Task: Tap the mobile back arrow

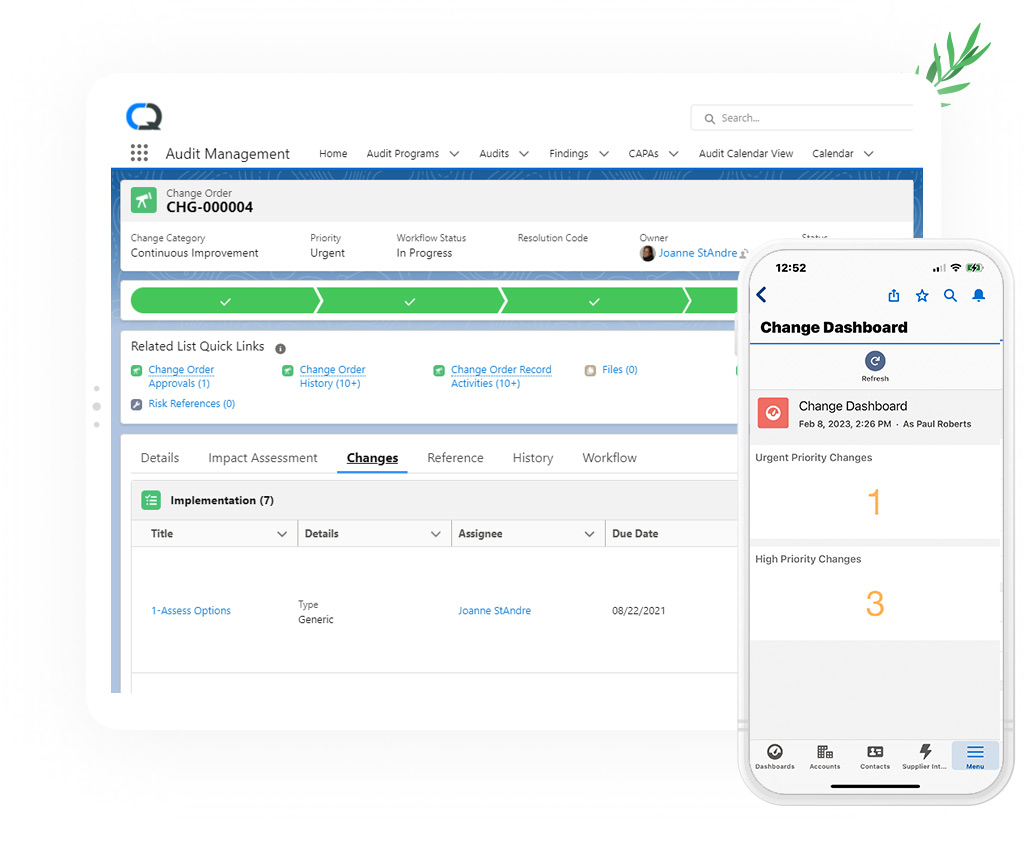Action: [x=762, y=295]
